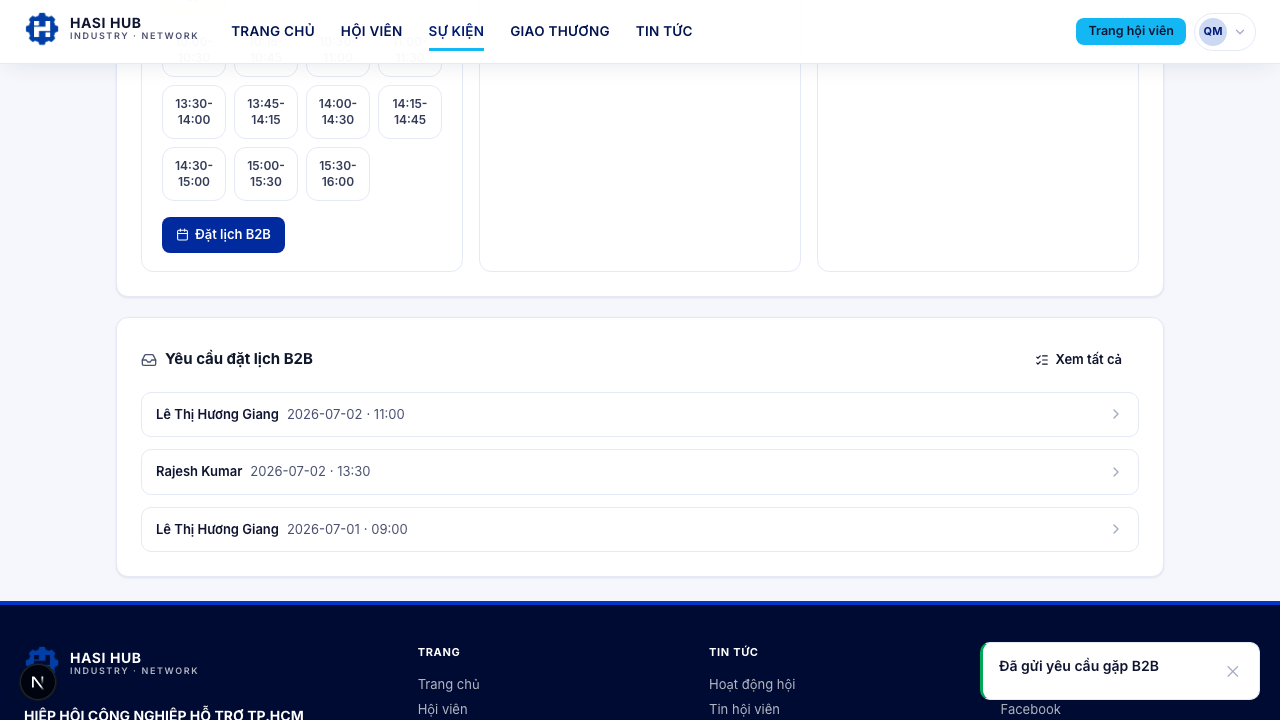Screen dimensions: 1280x720
Task: Select the SỰ KIỆN nav tab
Action: pyautogui.click(x=456, y=31)
